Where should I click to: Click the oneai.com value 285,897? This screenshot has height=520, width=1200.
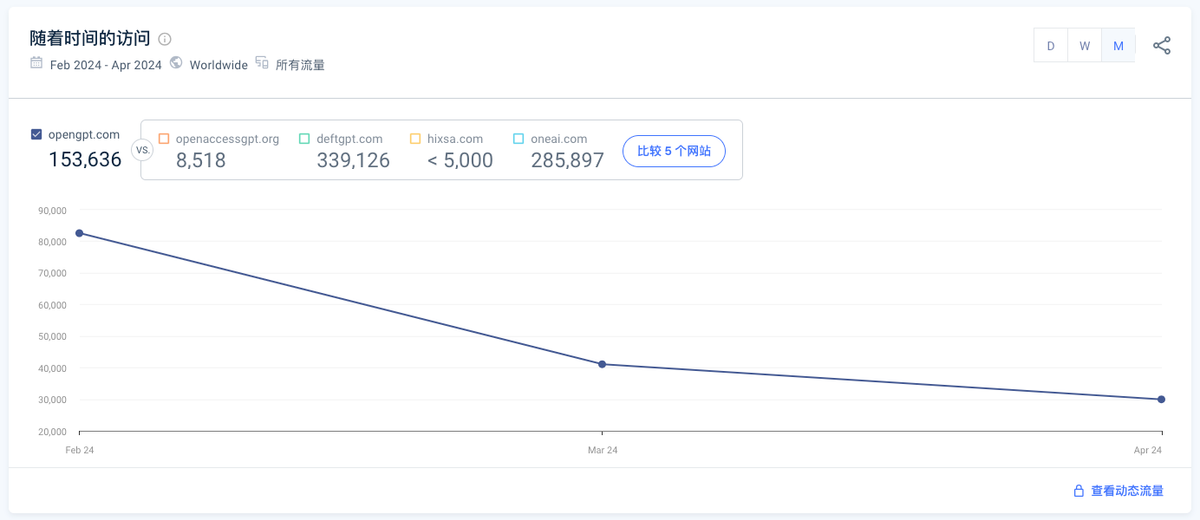(x=567, y=160)
